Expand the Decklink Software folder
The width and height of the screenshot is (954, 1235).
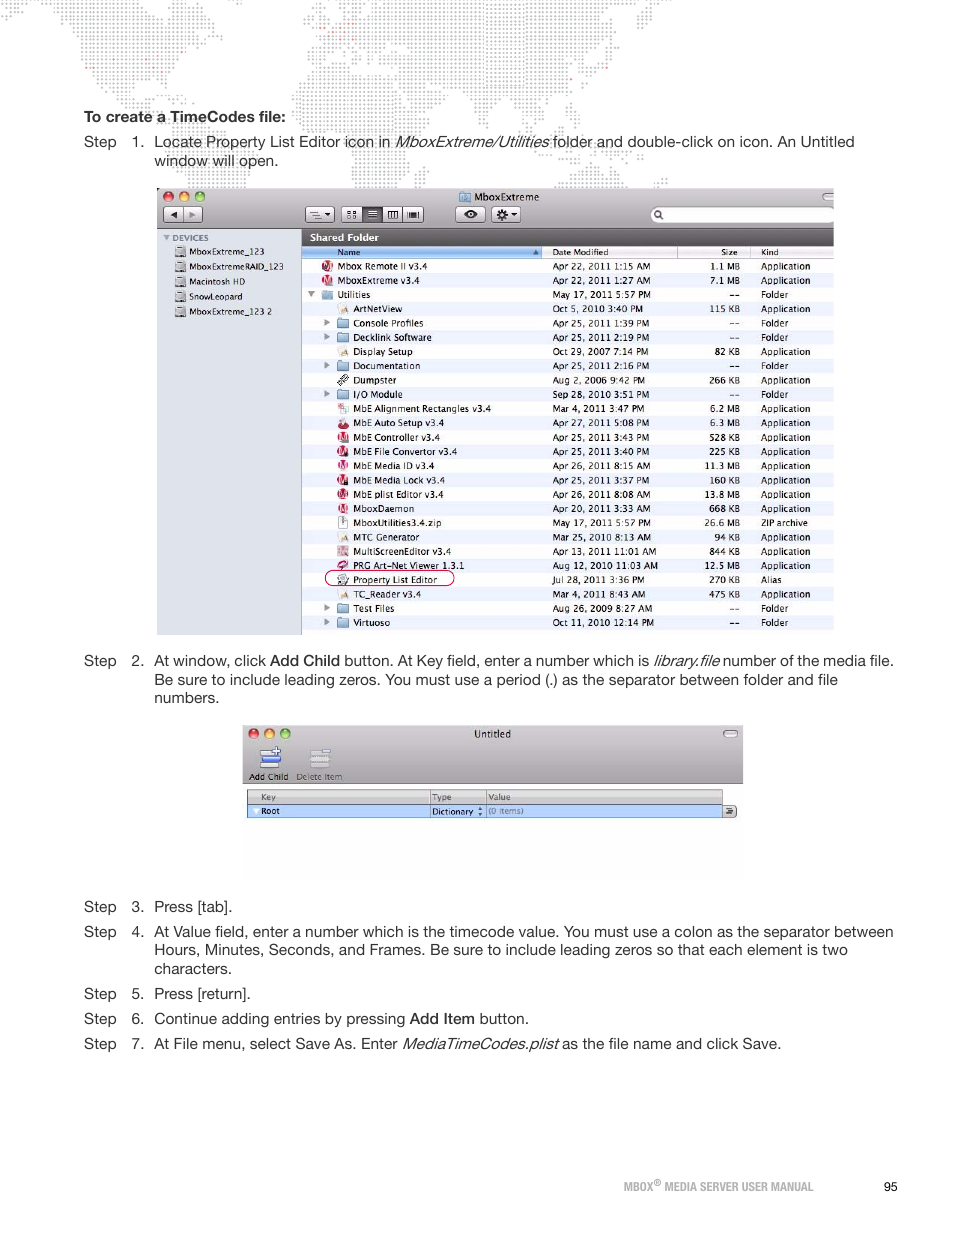(x=327, y=338)
